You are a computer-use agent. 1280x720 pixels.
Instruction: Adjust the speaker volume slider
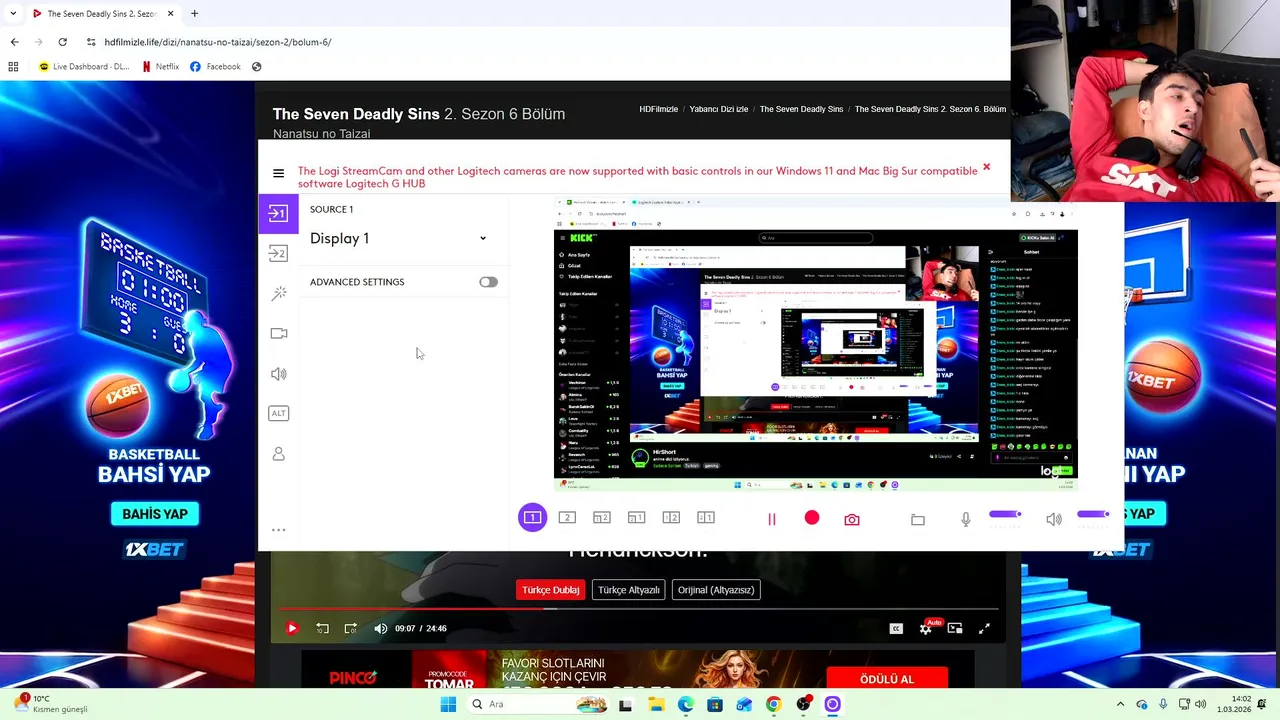click(1093, 514)
